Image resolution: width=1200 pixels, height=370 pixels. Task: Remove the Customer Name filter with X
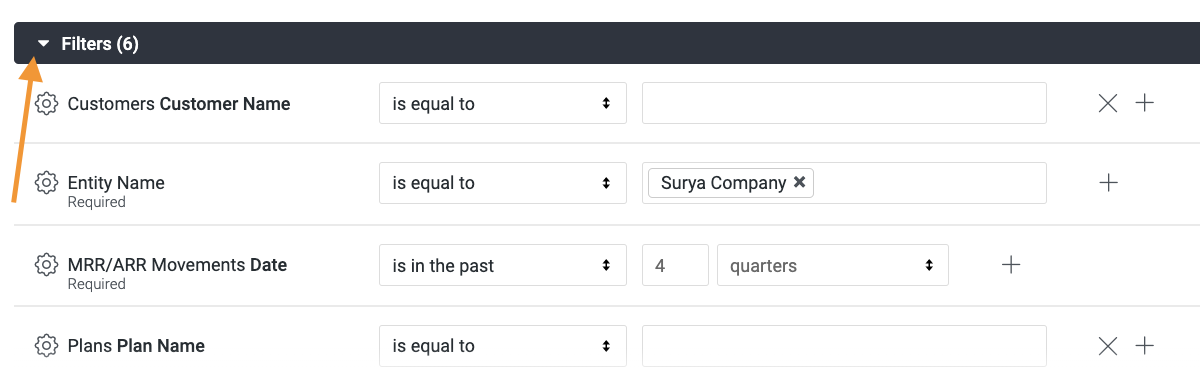tap(1108, 103)
